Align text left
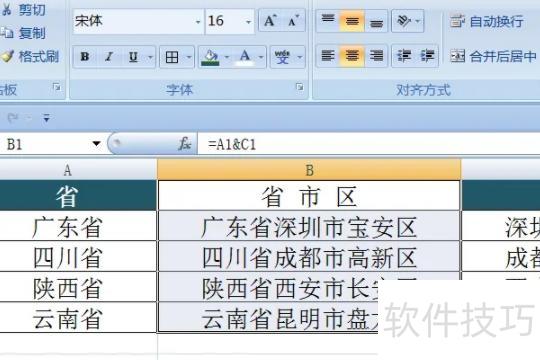This screenshot has height=360, width=540. point(328,56)
